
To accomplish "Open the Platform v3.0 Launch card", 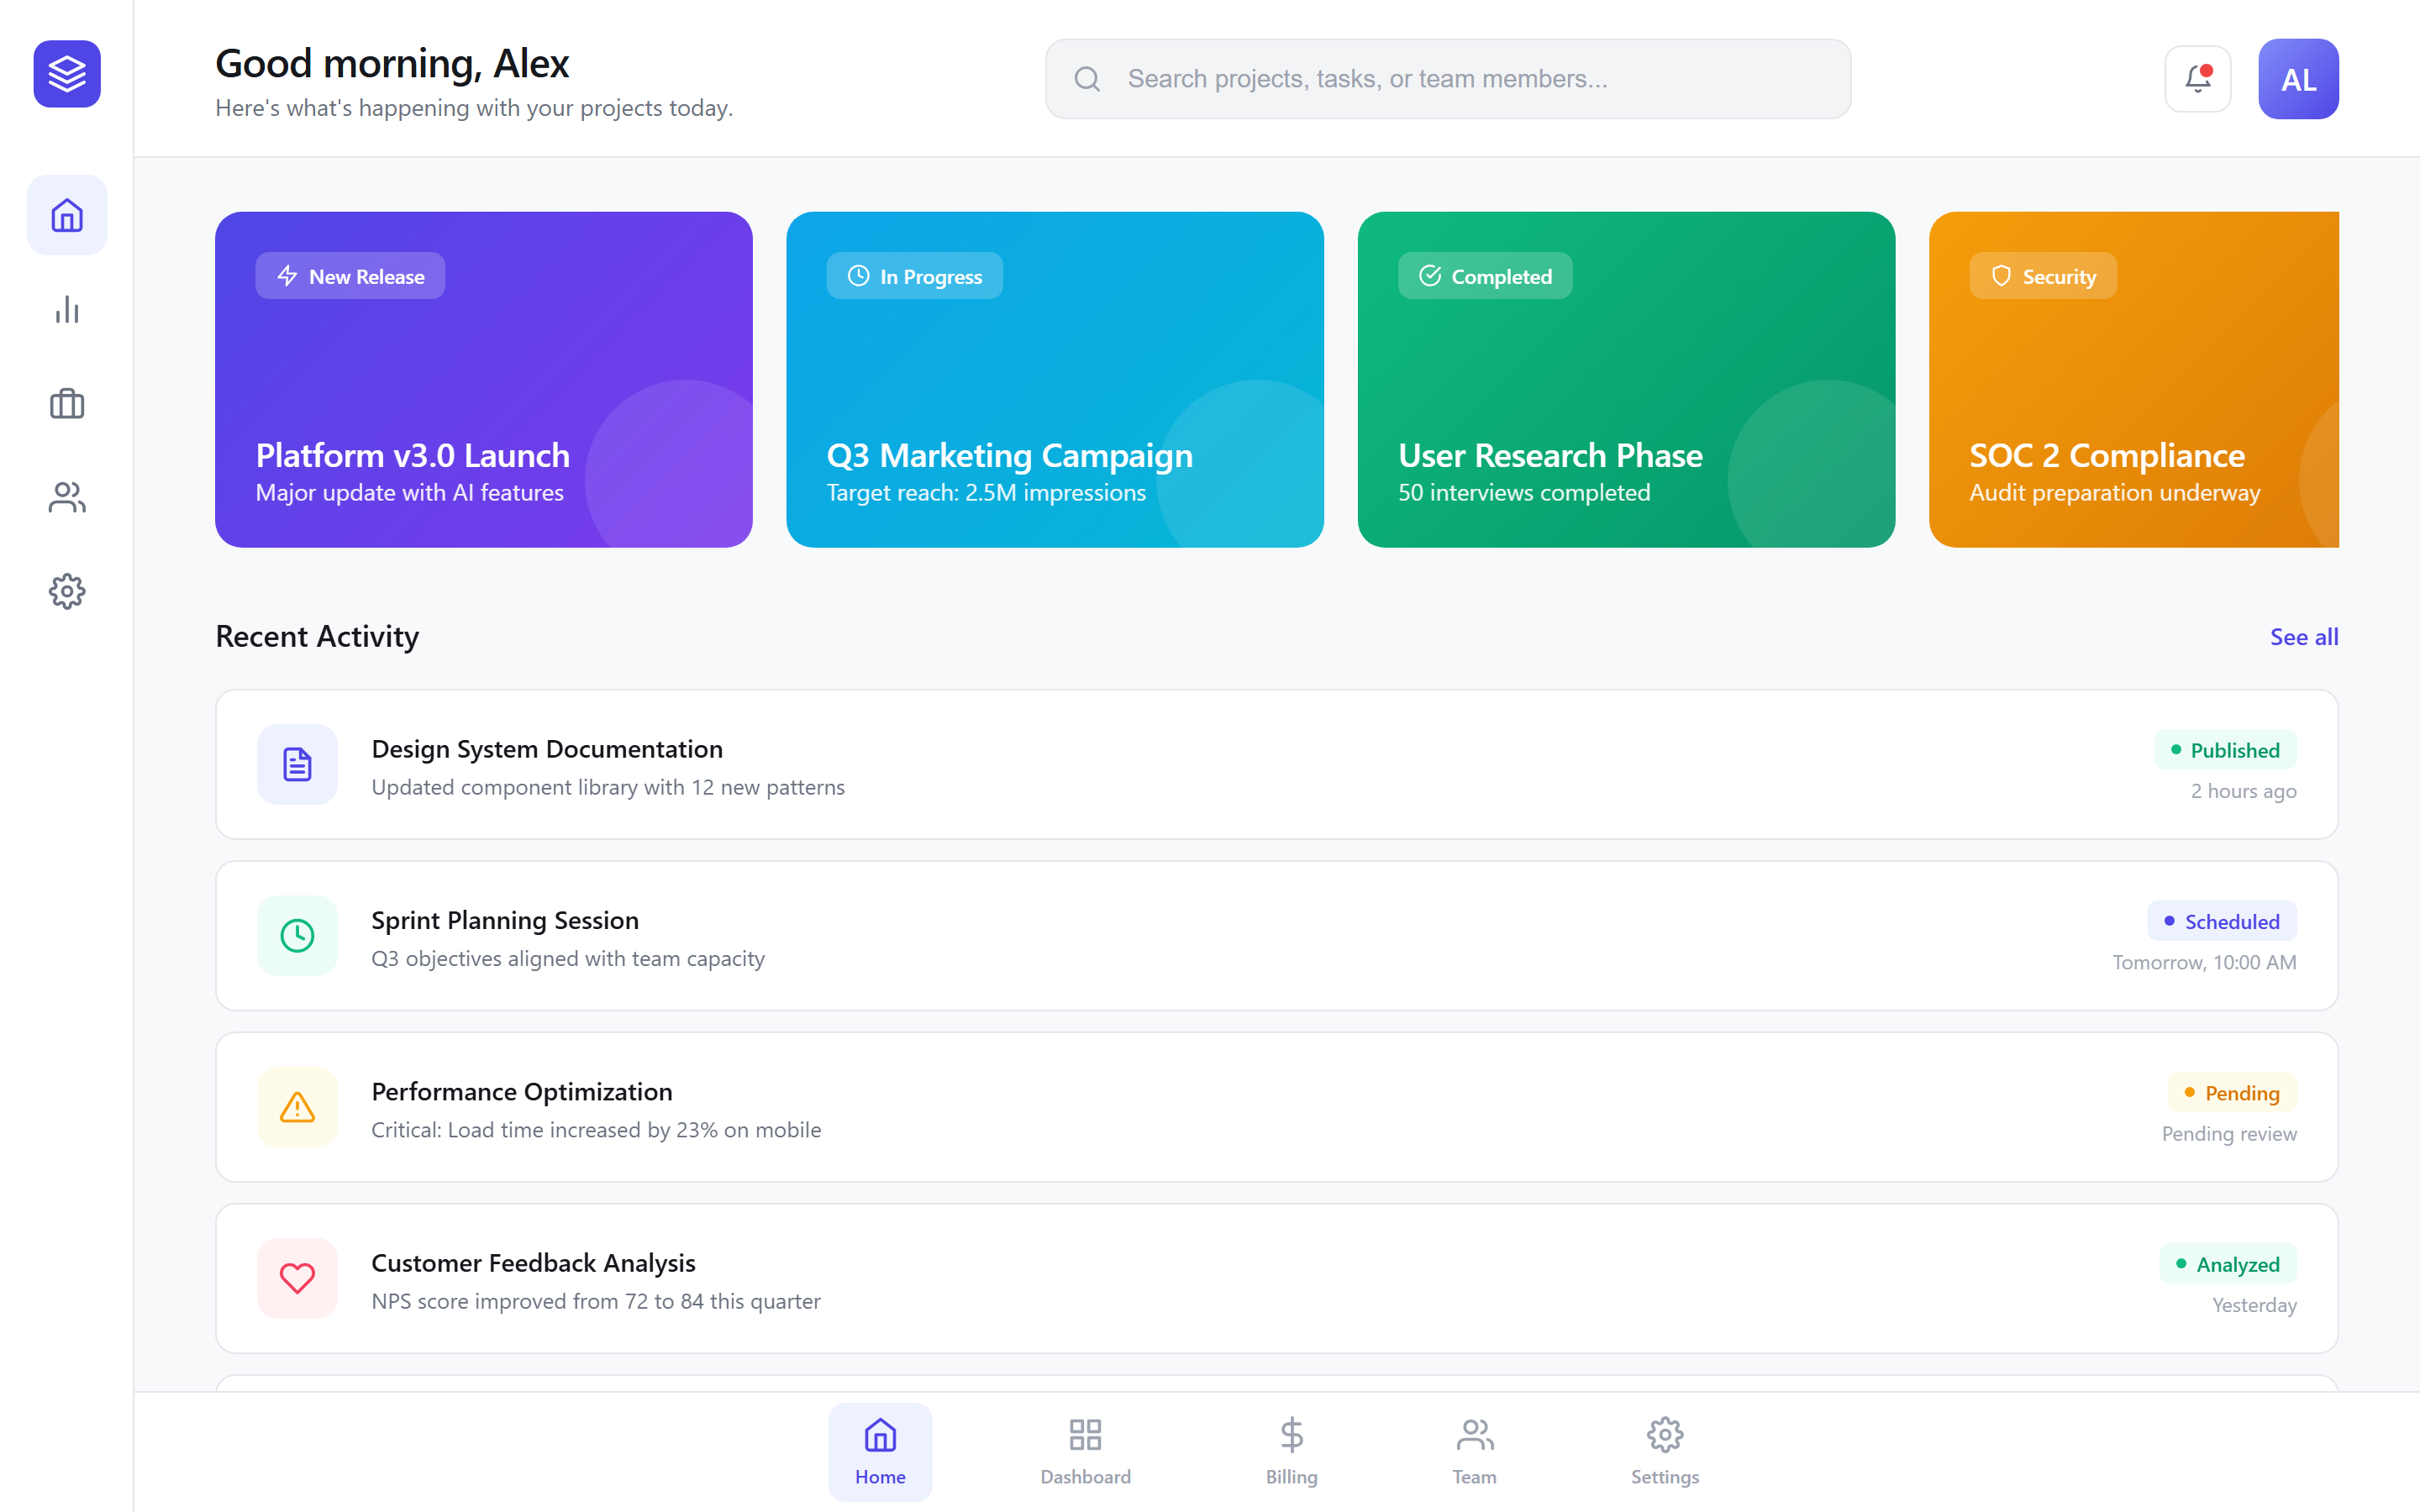I will pos(483,379).
